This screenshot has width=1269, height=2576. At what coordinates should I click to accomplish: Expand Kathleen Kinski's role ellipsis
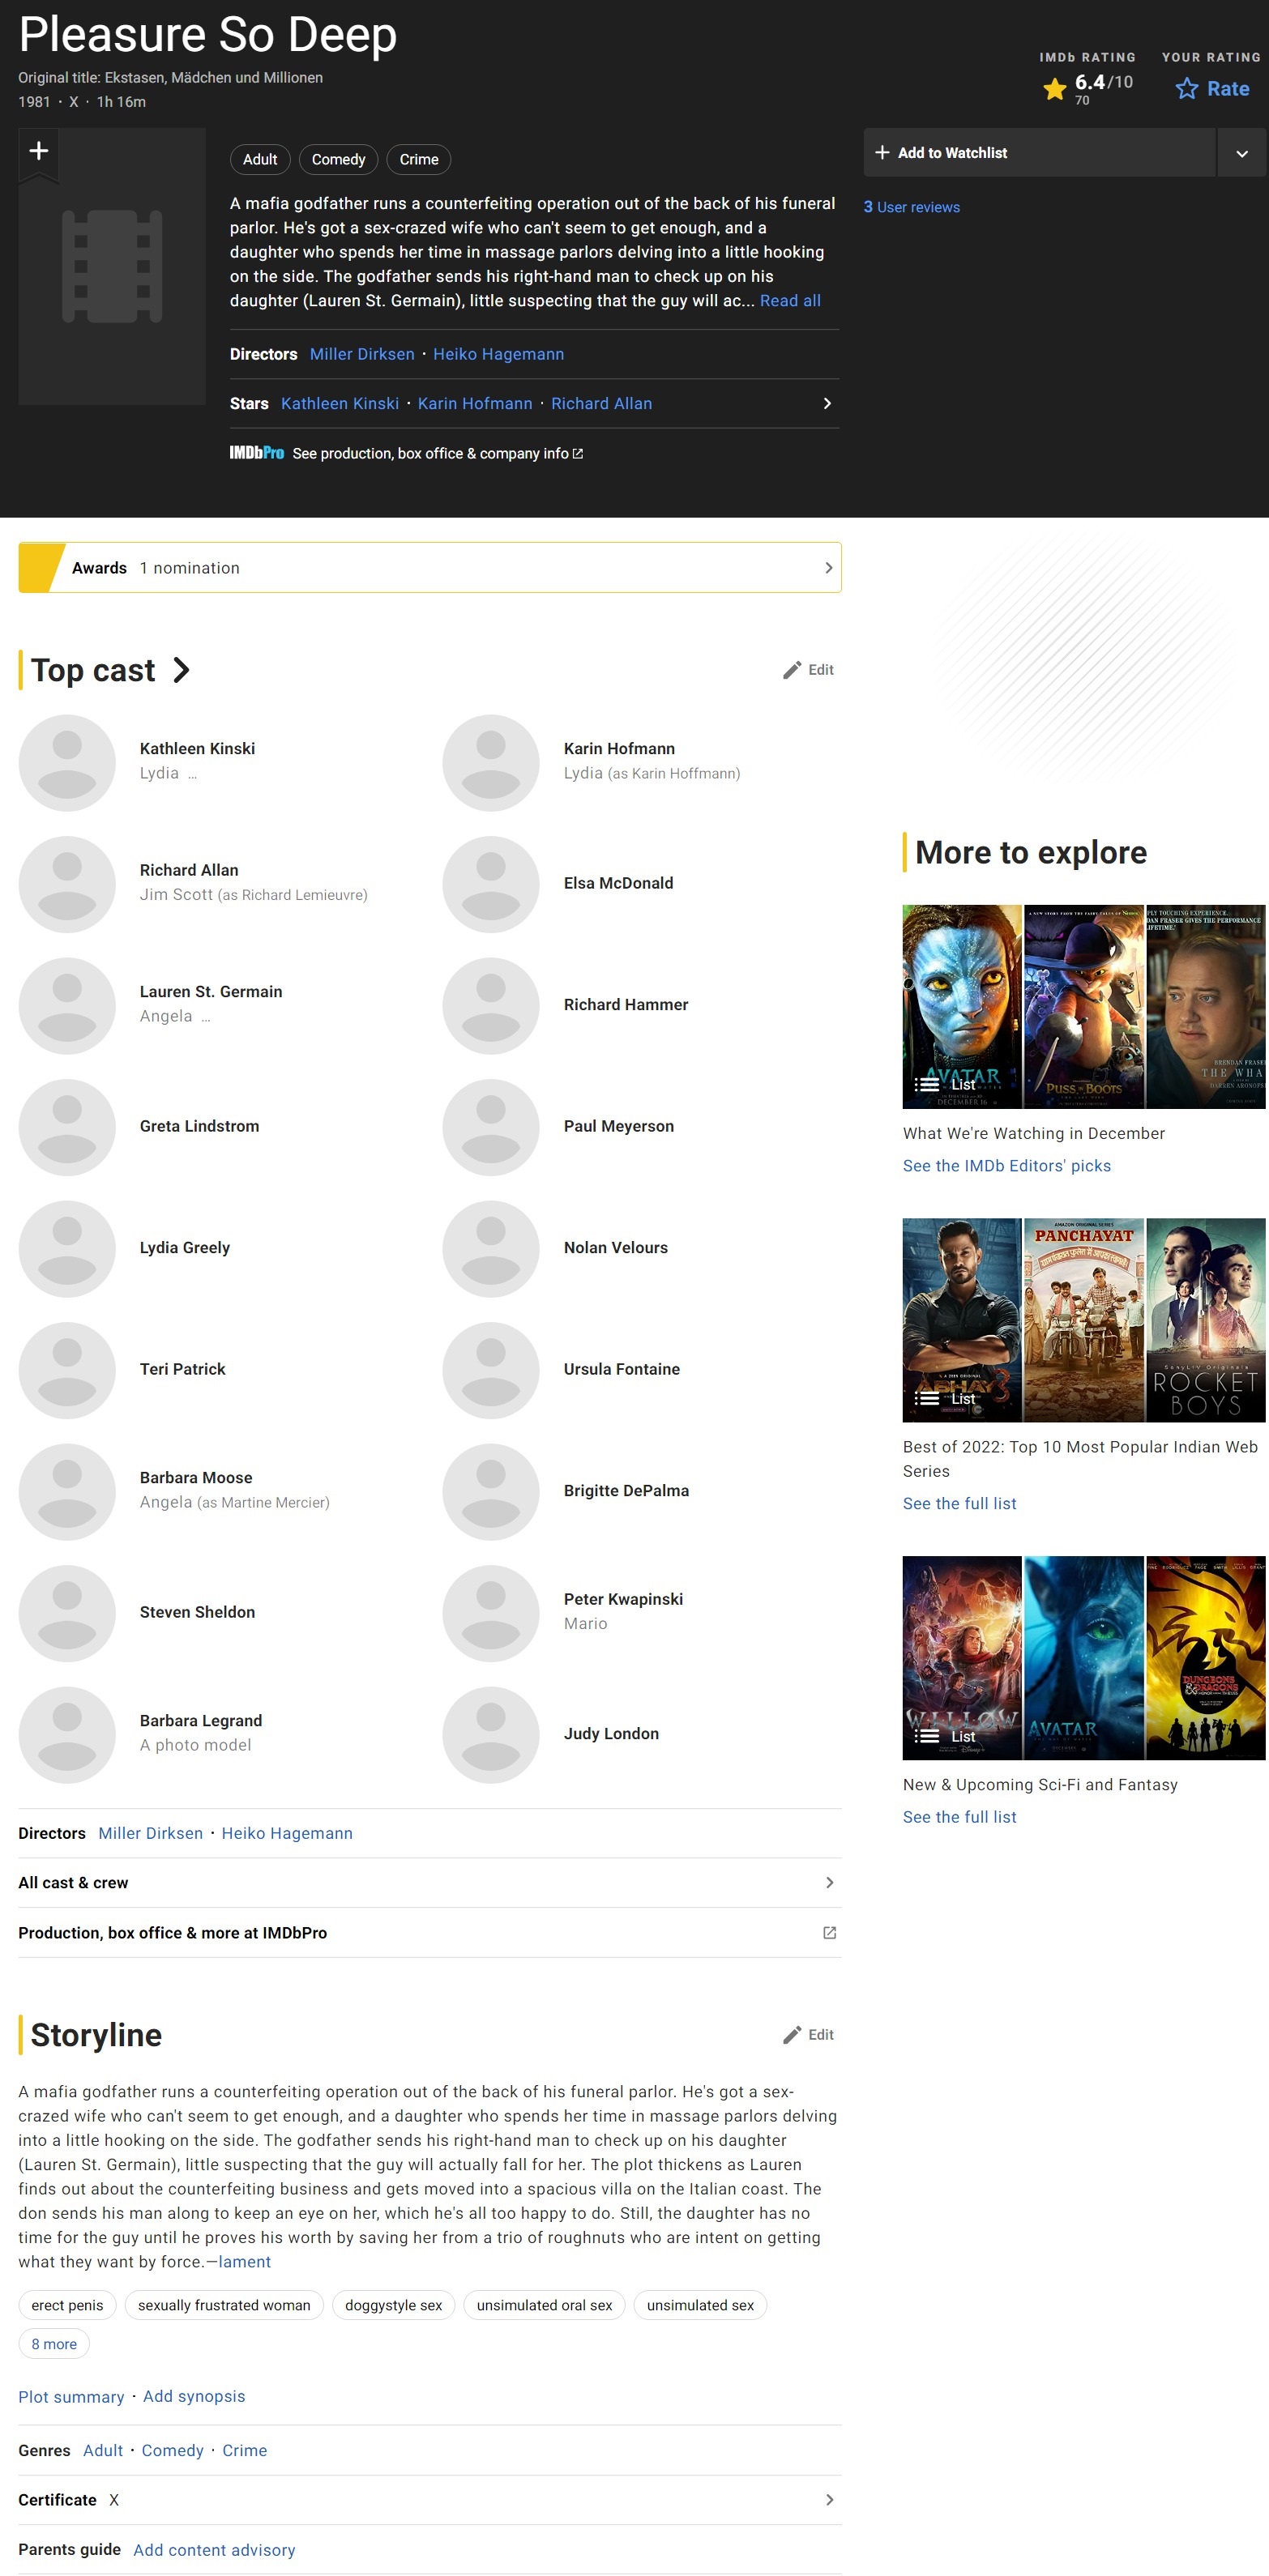pos(192,774)
